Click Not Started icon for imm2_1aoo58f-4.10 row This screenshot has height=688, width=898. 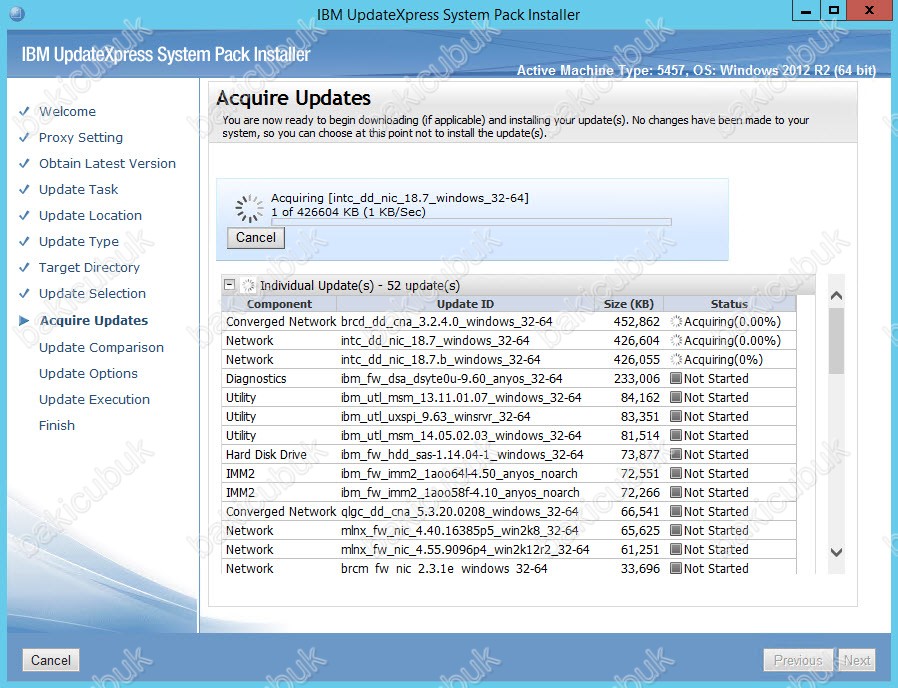coord(676,492)
